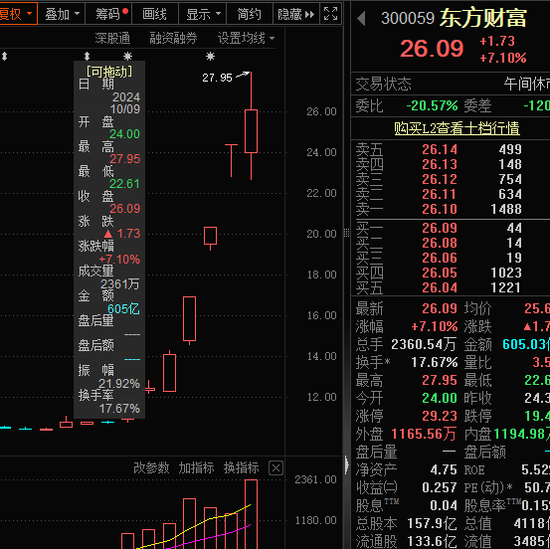Click the 交易状态 label

tap(383, 84)
